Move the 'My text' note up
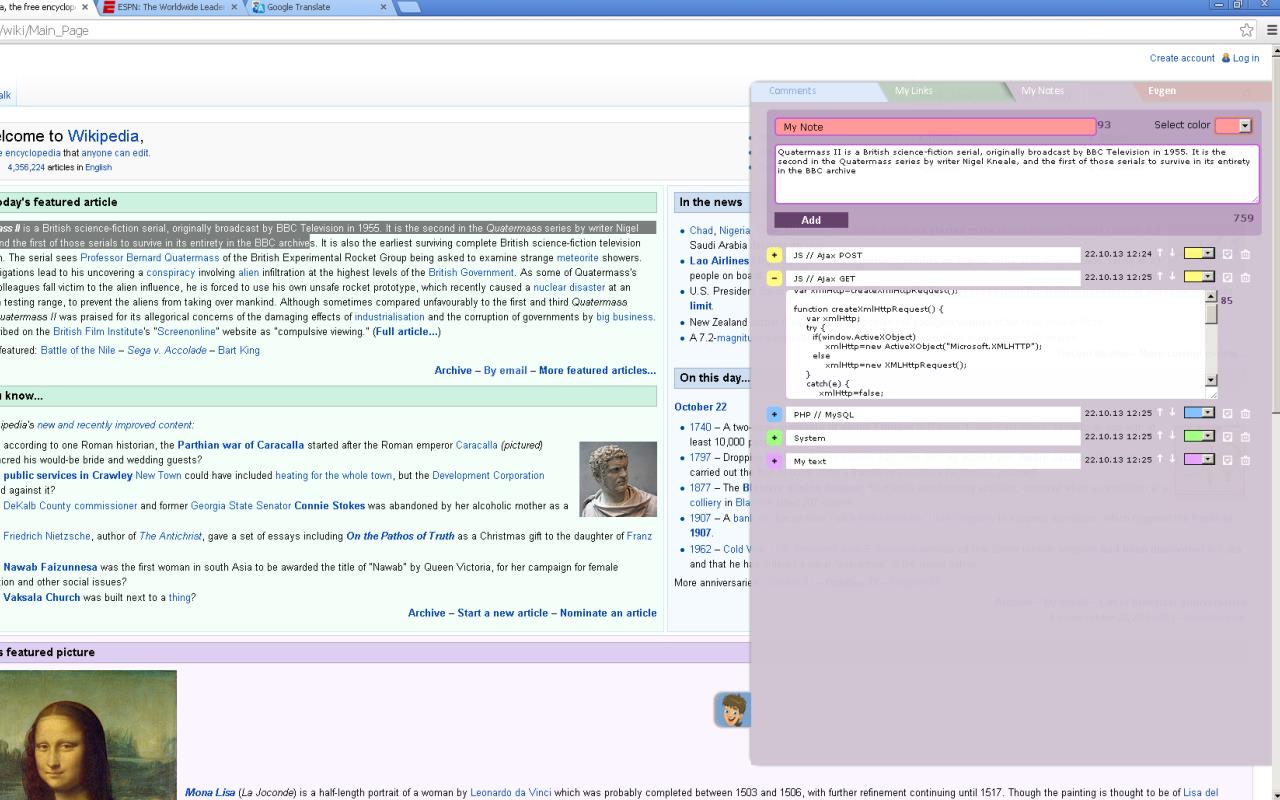 pos(1160,459)
